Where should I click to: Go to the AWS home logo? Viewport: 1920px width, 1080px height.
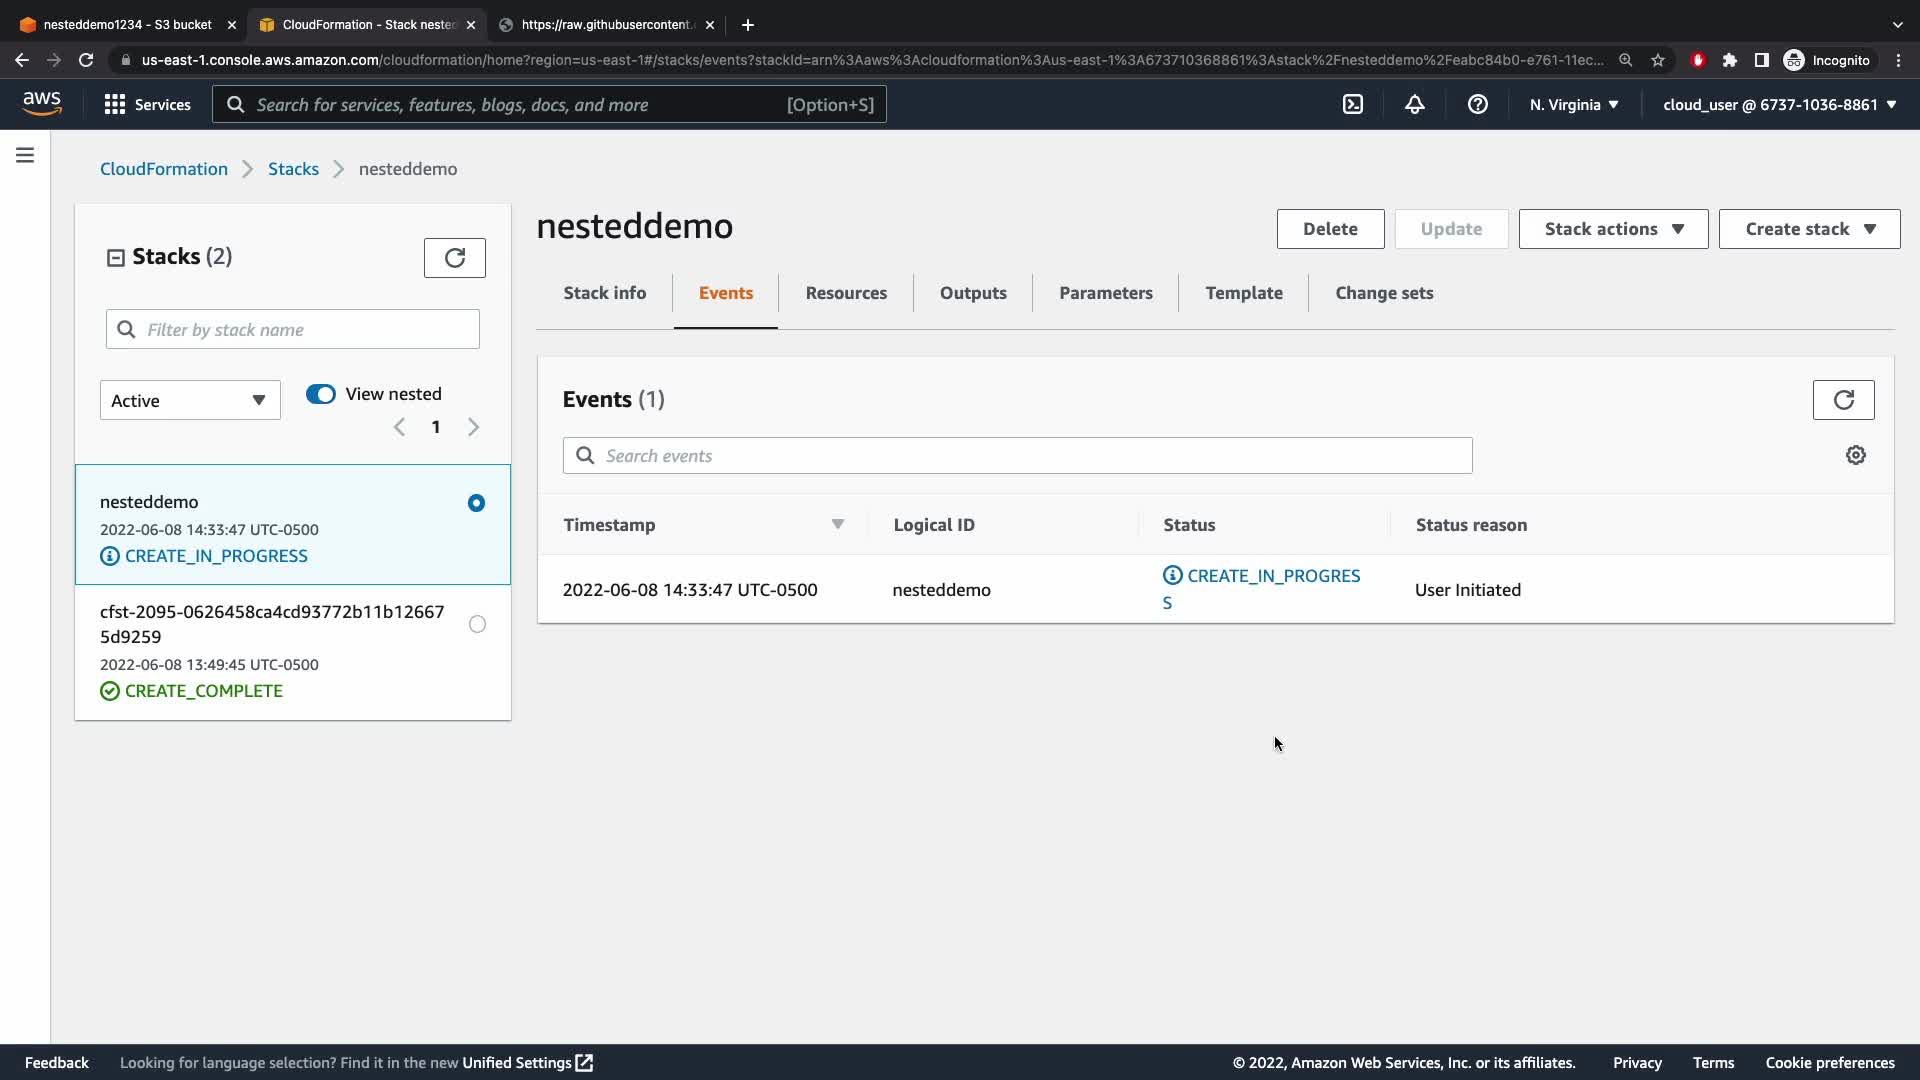pos(42,103)
